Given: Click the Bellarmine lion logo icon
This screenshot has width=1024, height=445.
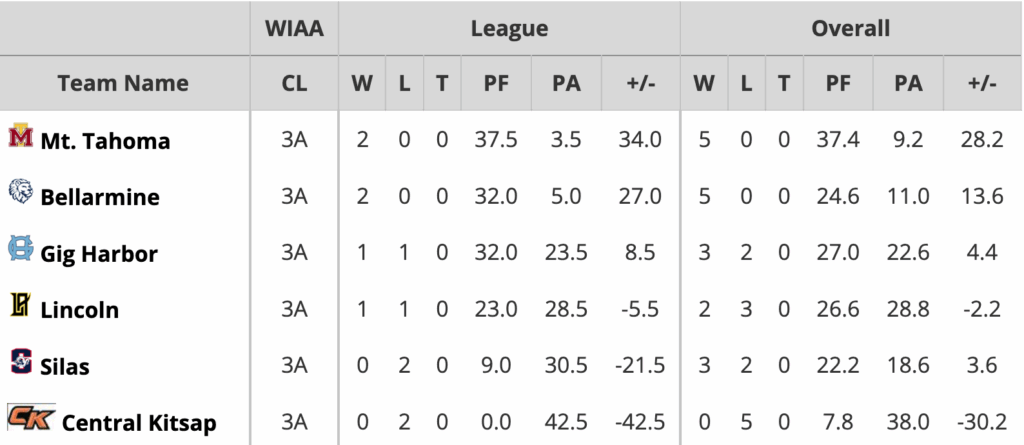Looking at the screenshot, I should tap(21, 193).
